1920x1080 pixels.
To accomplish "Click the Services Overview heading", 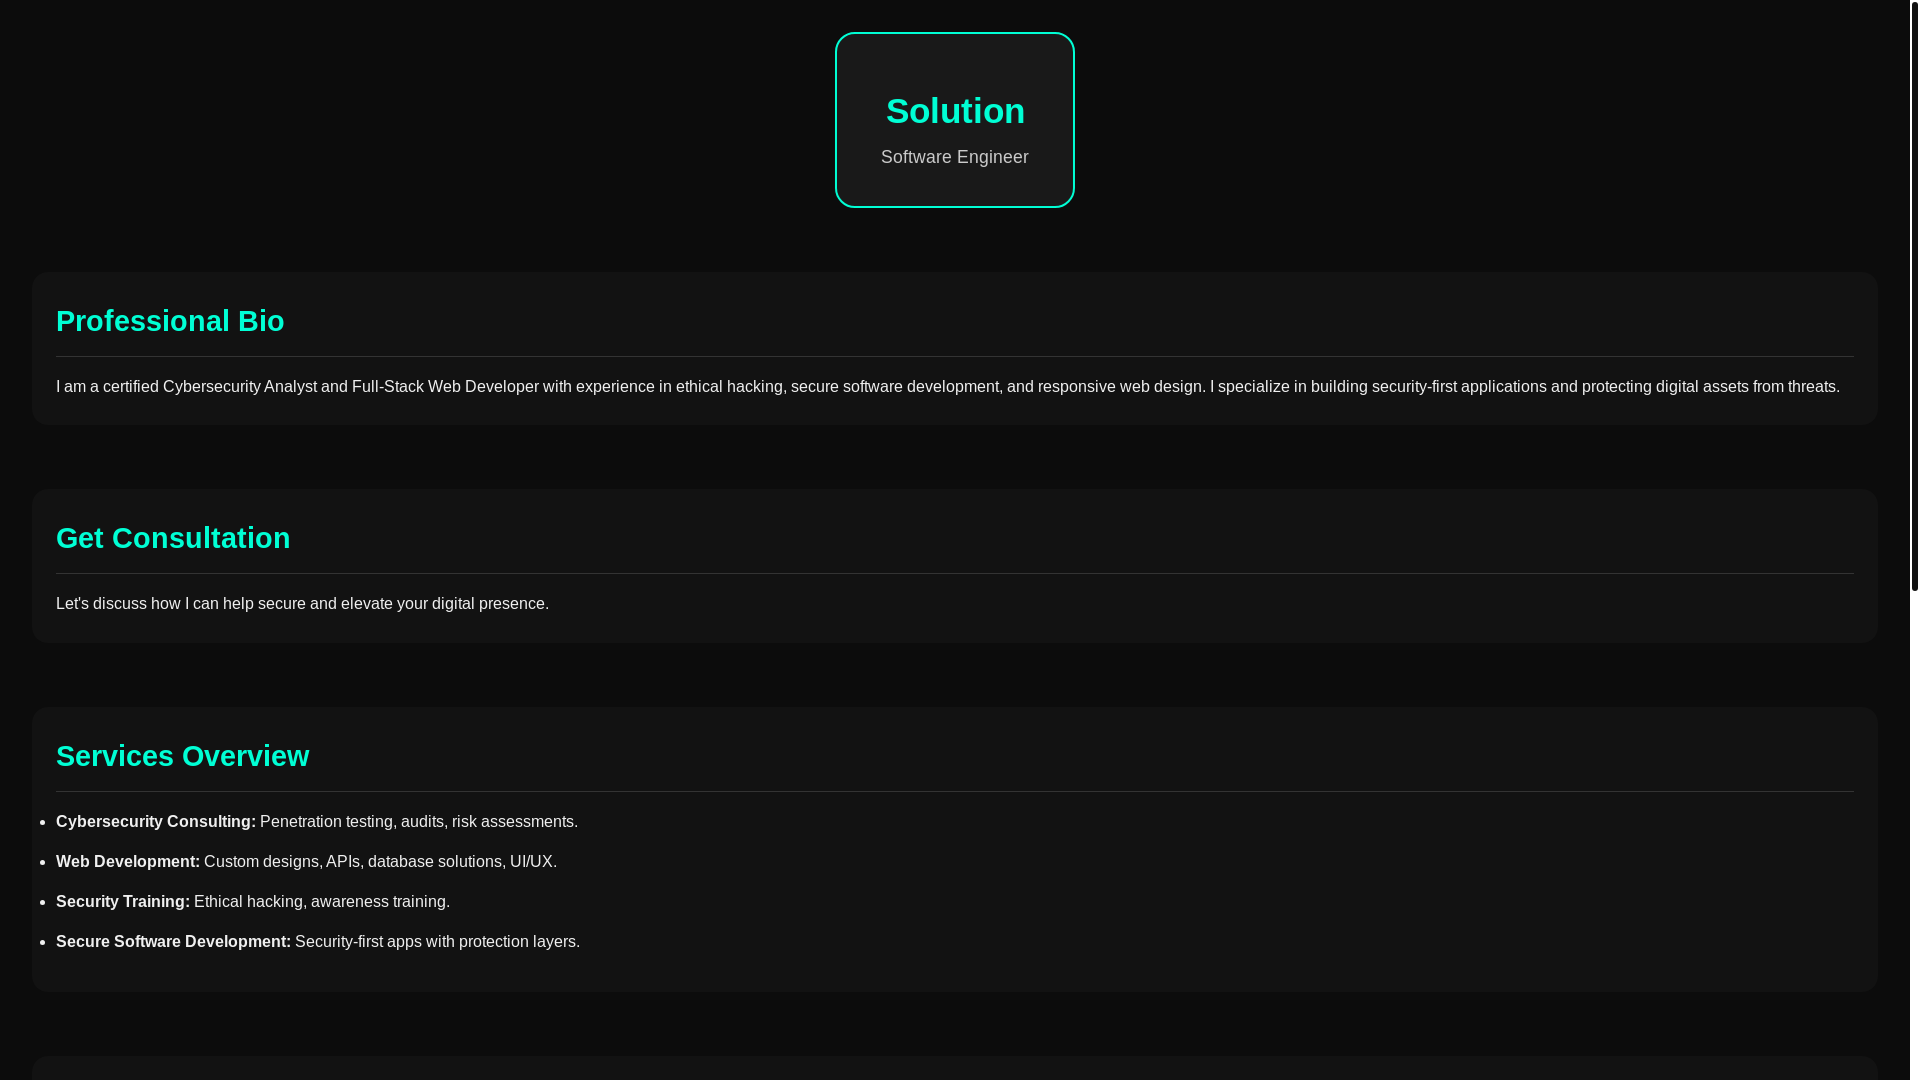I will click(183, 756).
